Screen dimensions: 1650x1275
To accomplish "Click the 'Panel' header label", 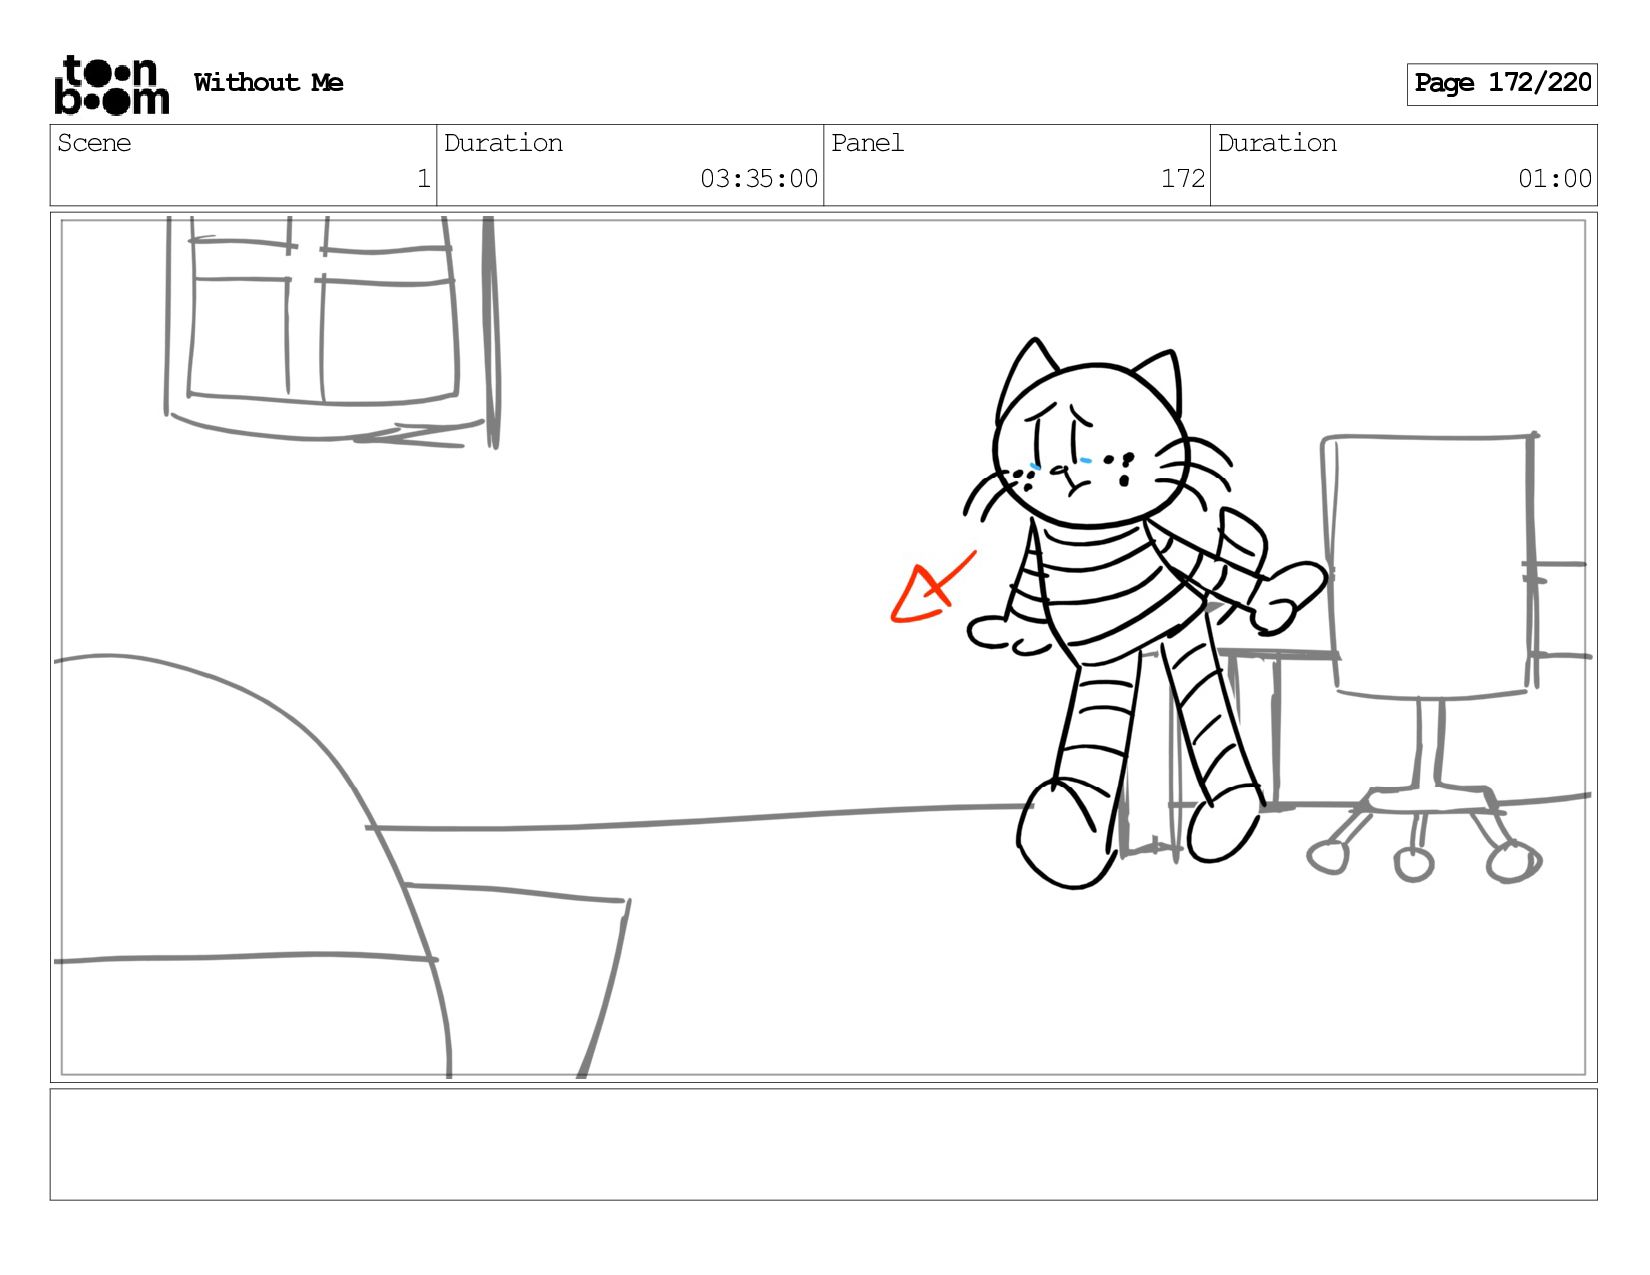I will pyautogui.click(x=867, y=143).
